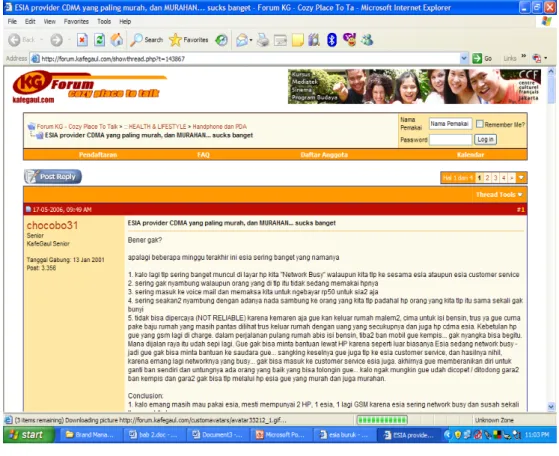Open dropdown arrow next to Back button
Viewport: 559px width, 456px height.
[41, 40]
